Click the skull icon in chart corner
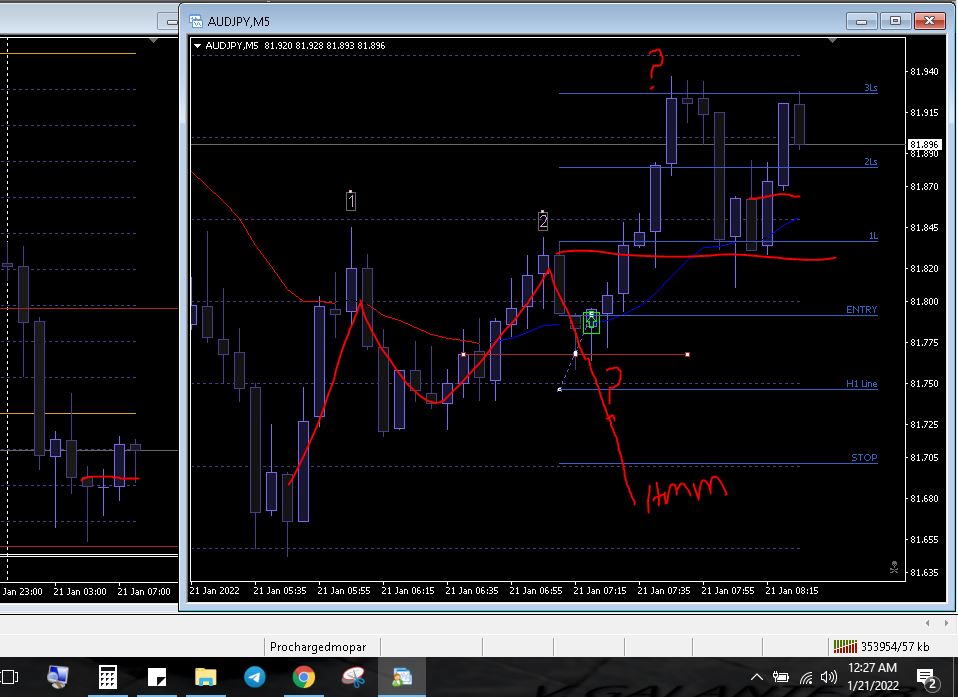 [893, 567]
